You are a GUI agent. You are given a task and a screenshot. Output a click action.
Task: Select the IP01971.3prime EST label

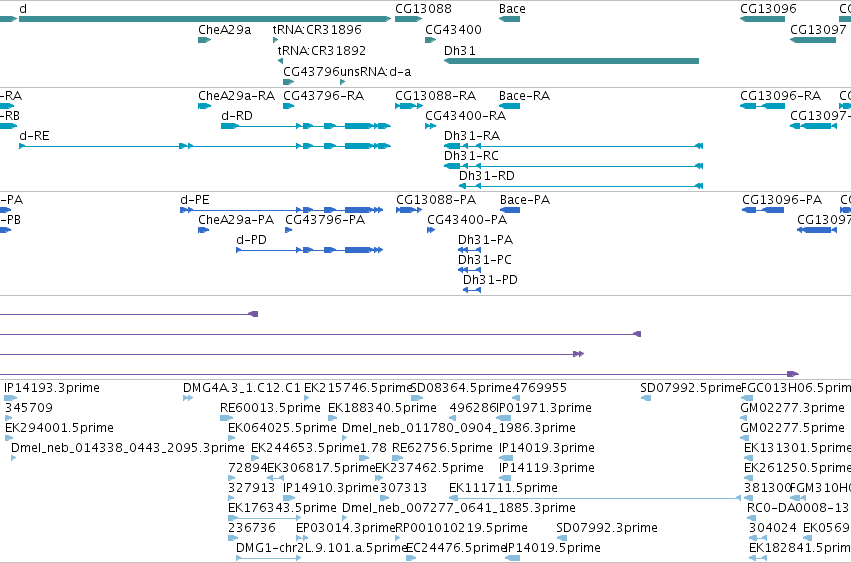(x=544, y=408)
